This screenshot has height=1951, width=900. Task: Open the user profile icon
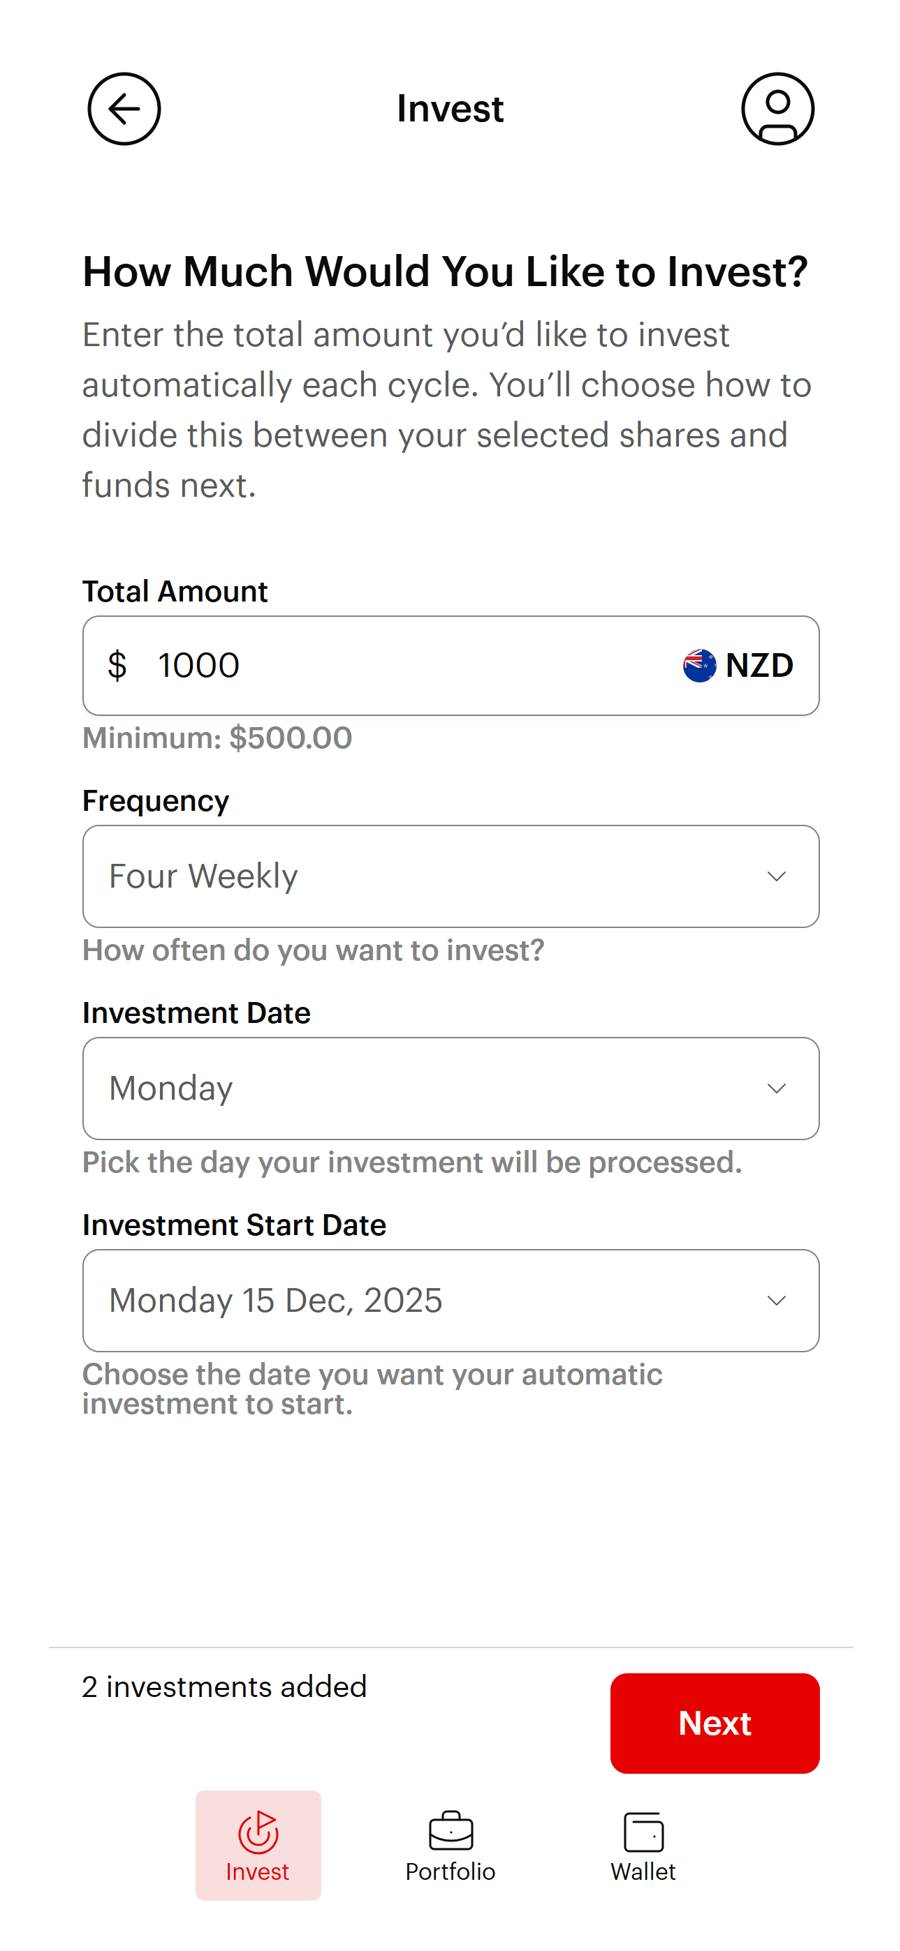click(777, 109)
